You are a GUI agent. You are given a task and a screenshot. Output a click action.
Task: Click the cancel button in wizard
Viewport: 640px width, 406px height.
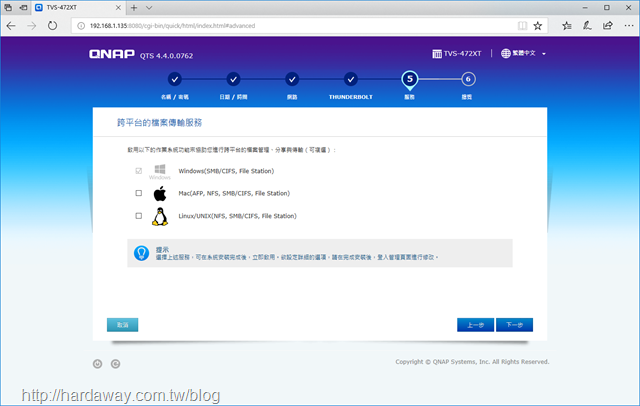[122, 325]
